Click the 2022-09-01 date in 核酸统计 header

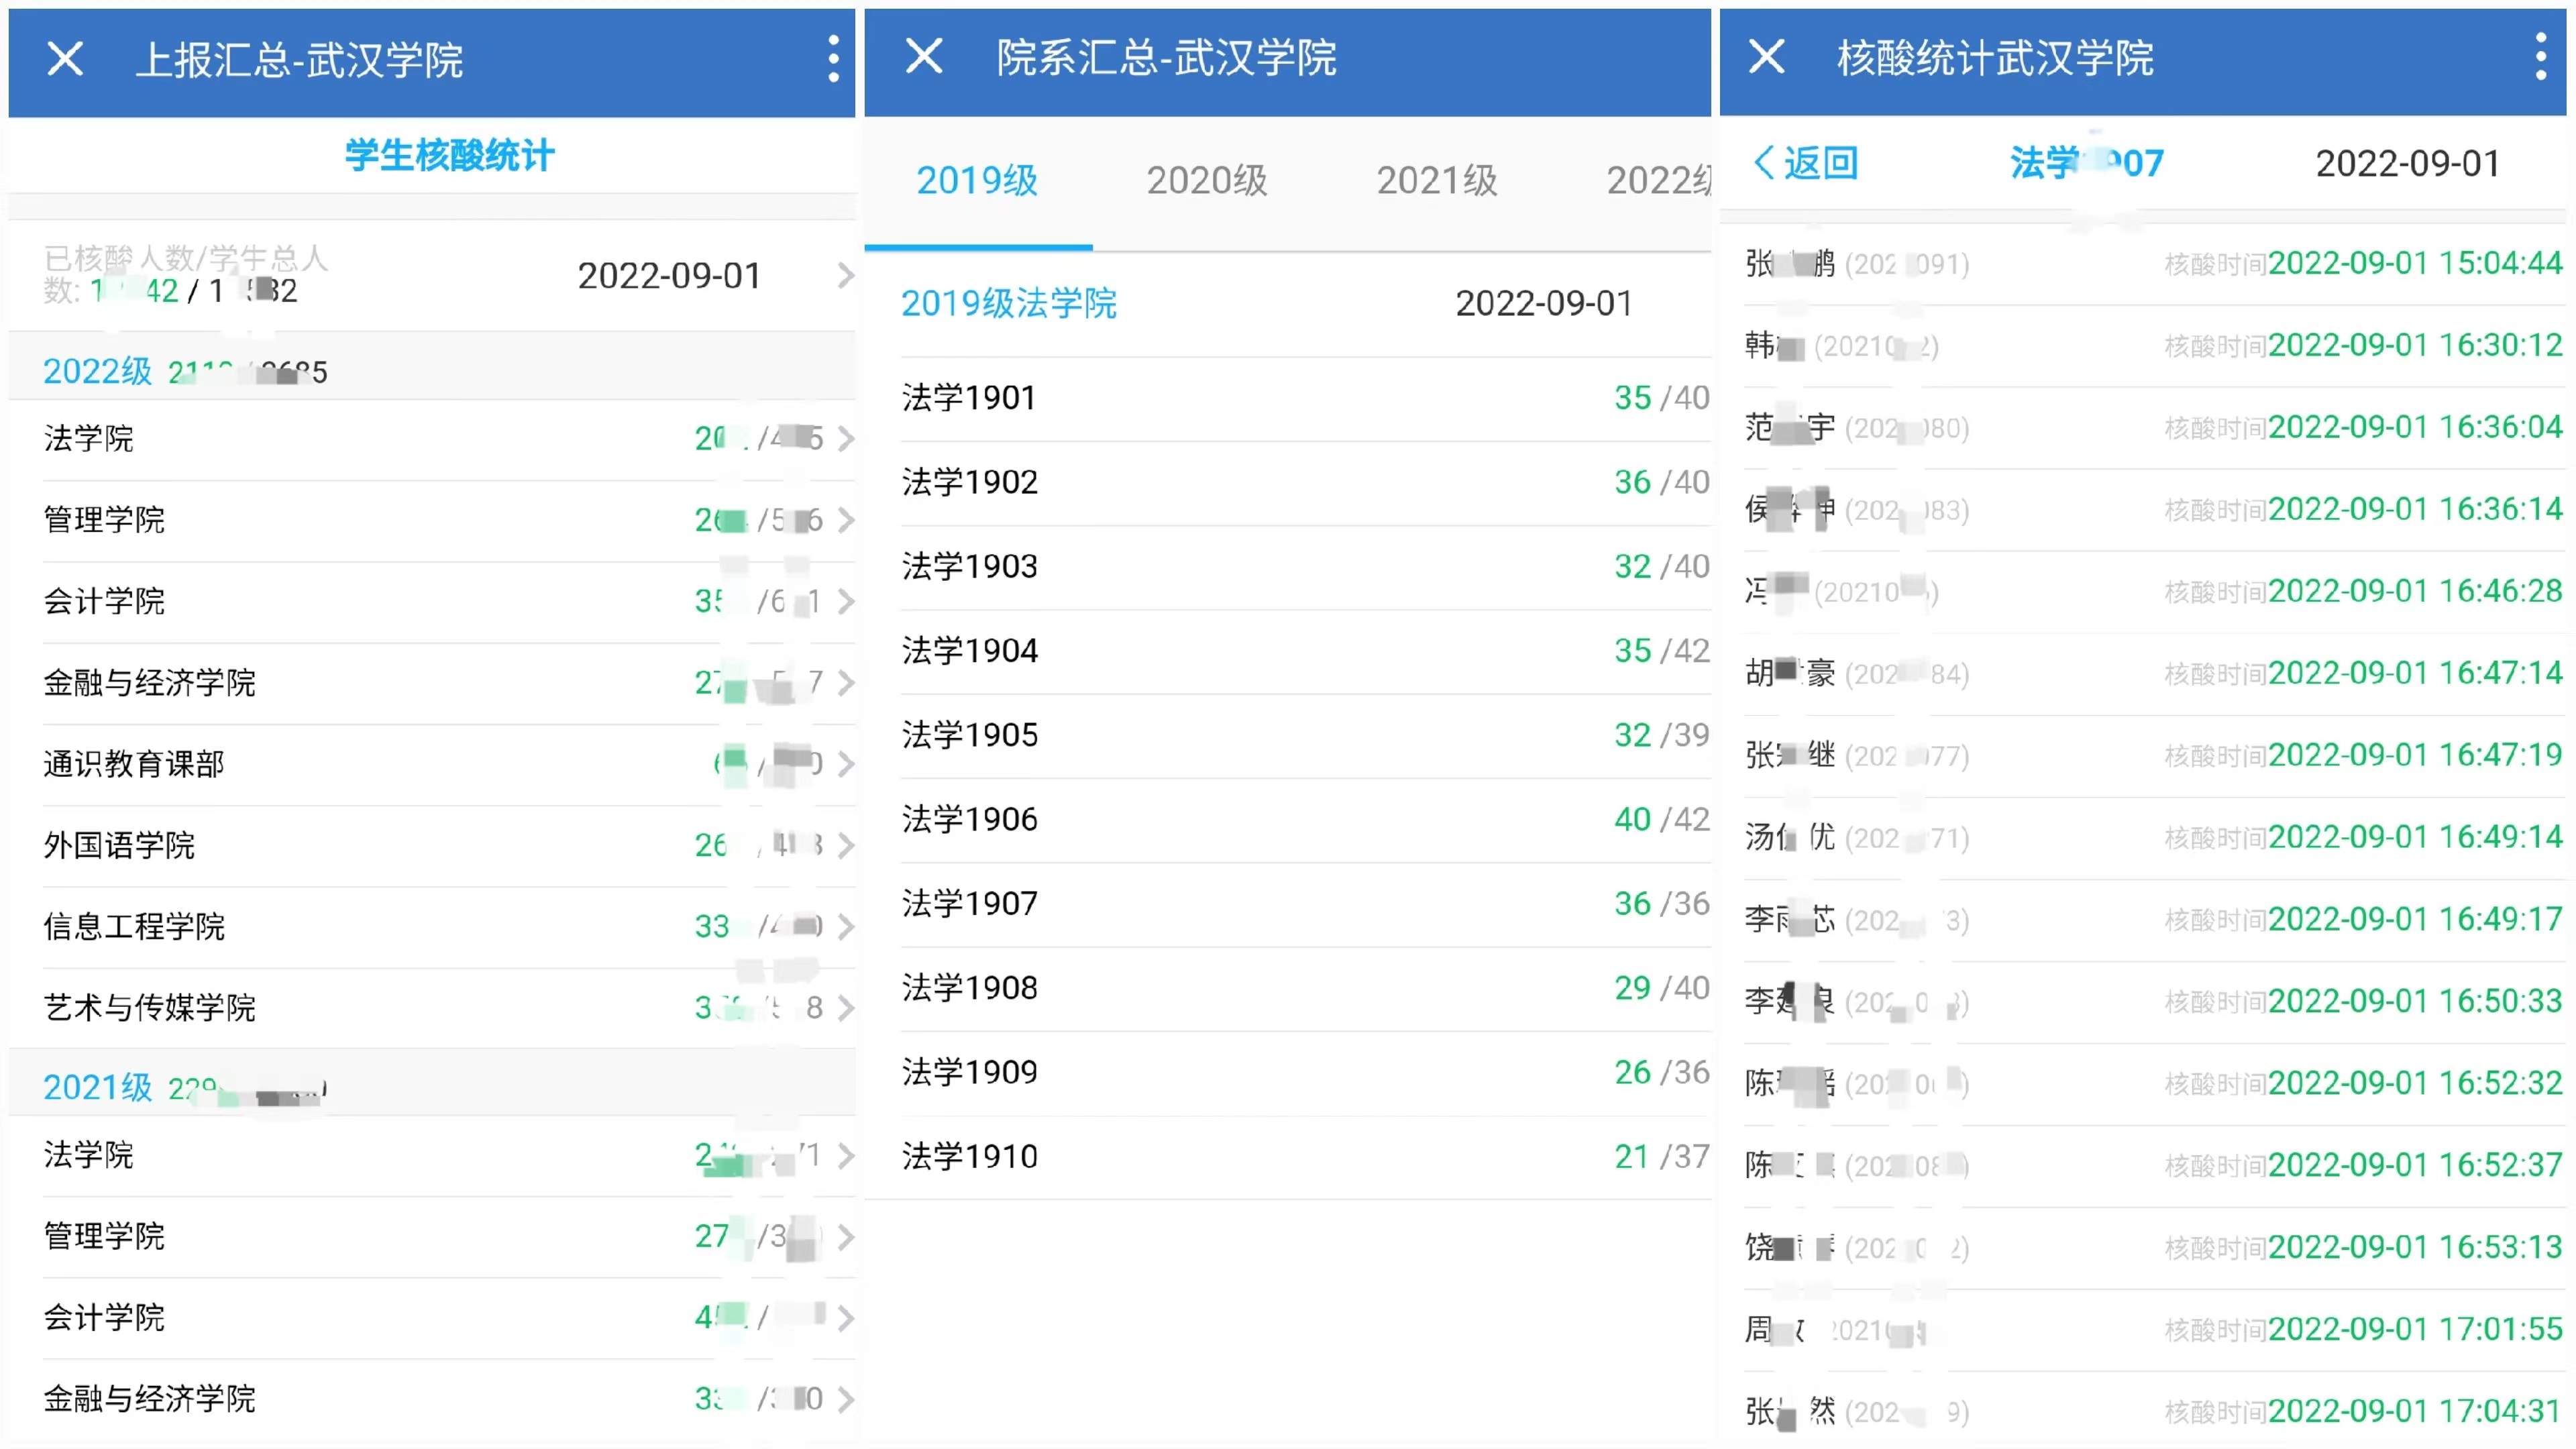2407,163
